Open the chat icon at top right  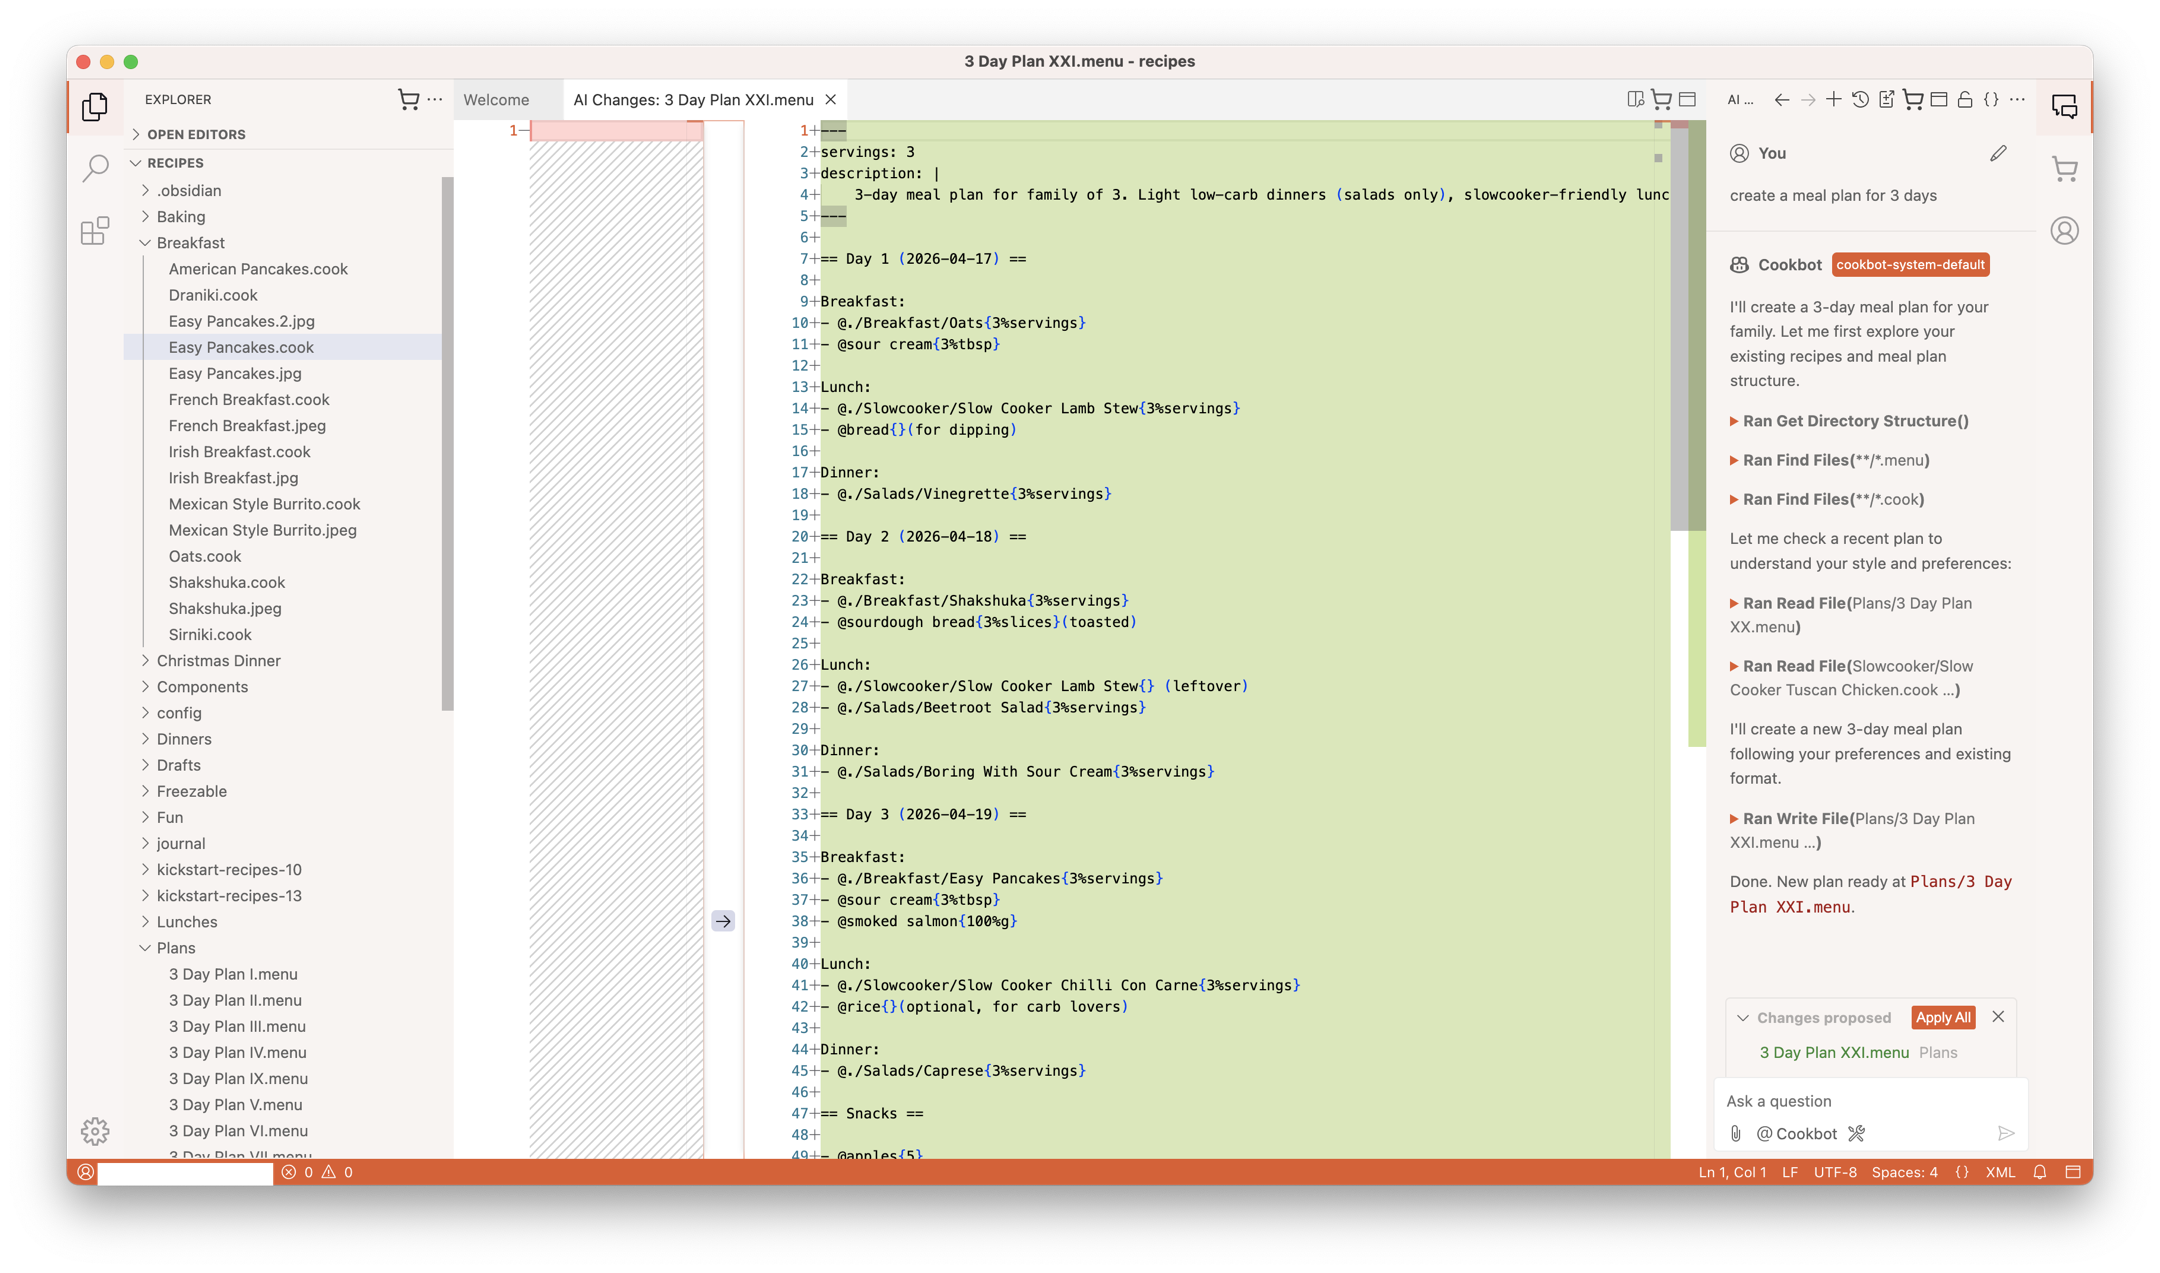2063,105
